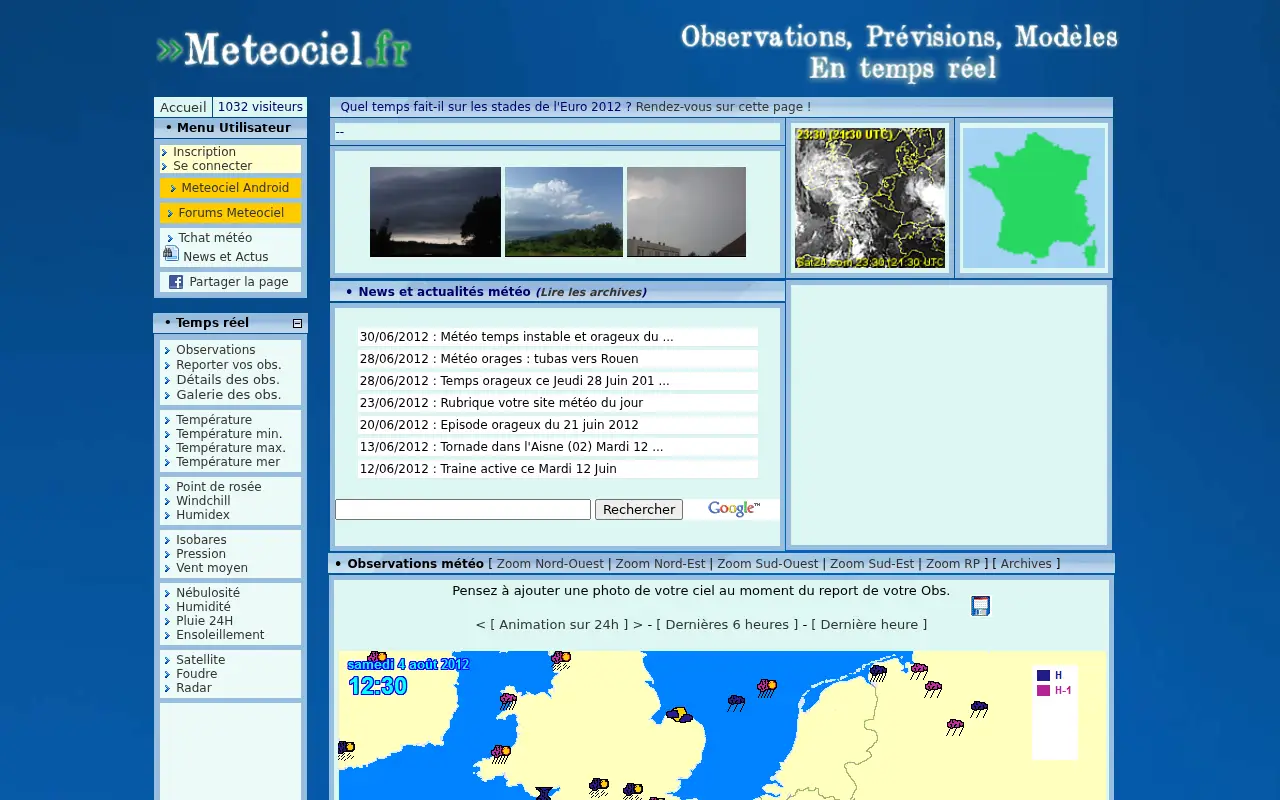Click the Facebook icon beside Partager la page
Image resolution: width=1280 pixels, height=800 pixels.
tap(176, 282)
